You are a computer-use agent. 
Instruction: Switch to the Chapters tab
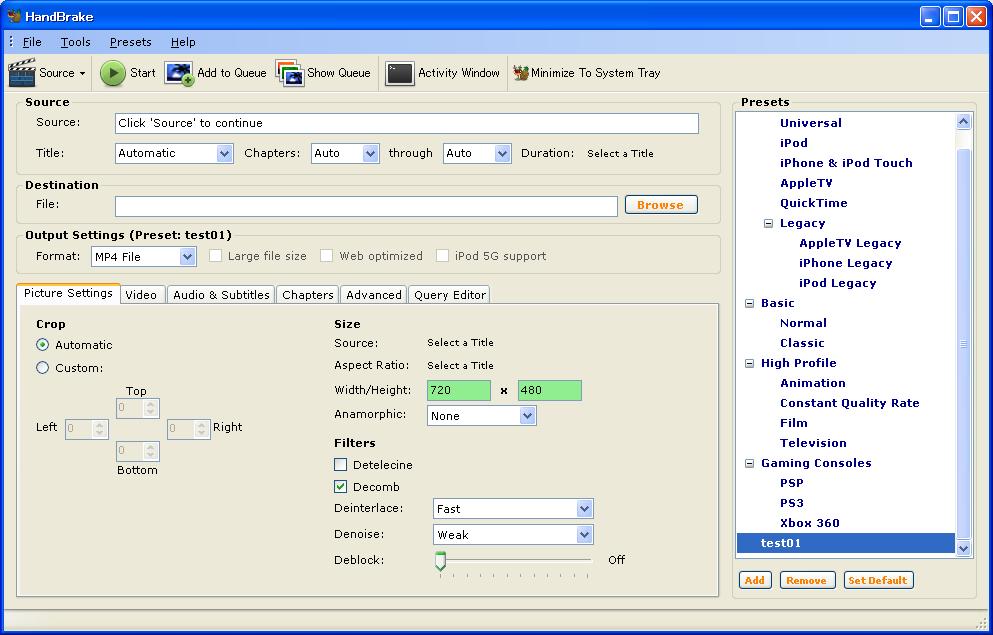click(x=308, y=294)
